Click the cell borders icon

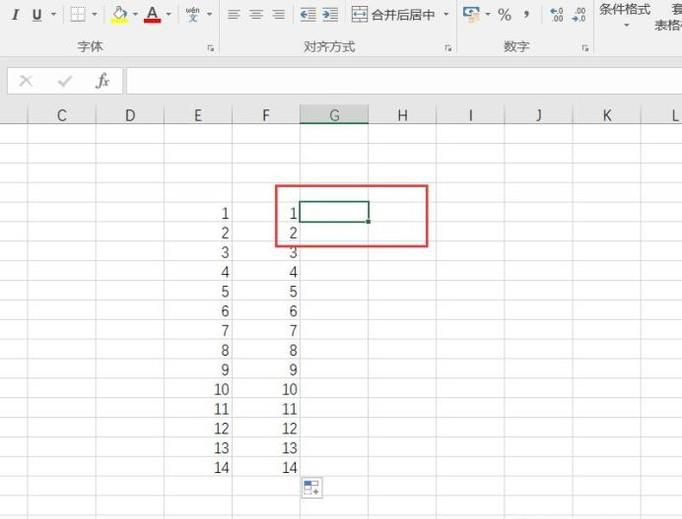pyautogui.click(x=77, y=15)
